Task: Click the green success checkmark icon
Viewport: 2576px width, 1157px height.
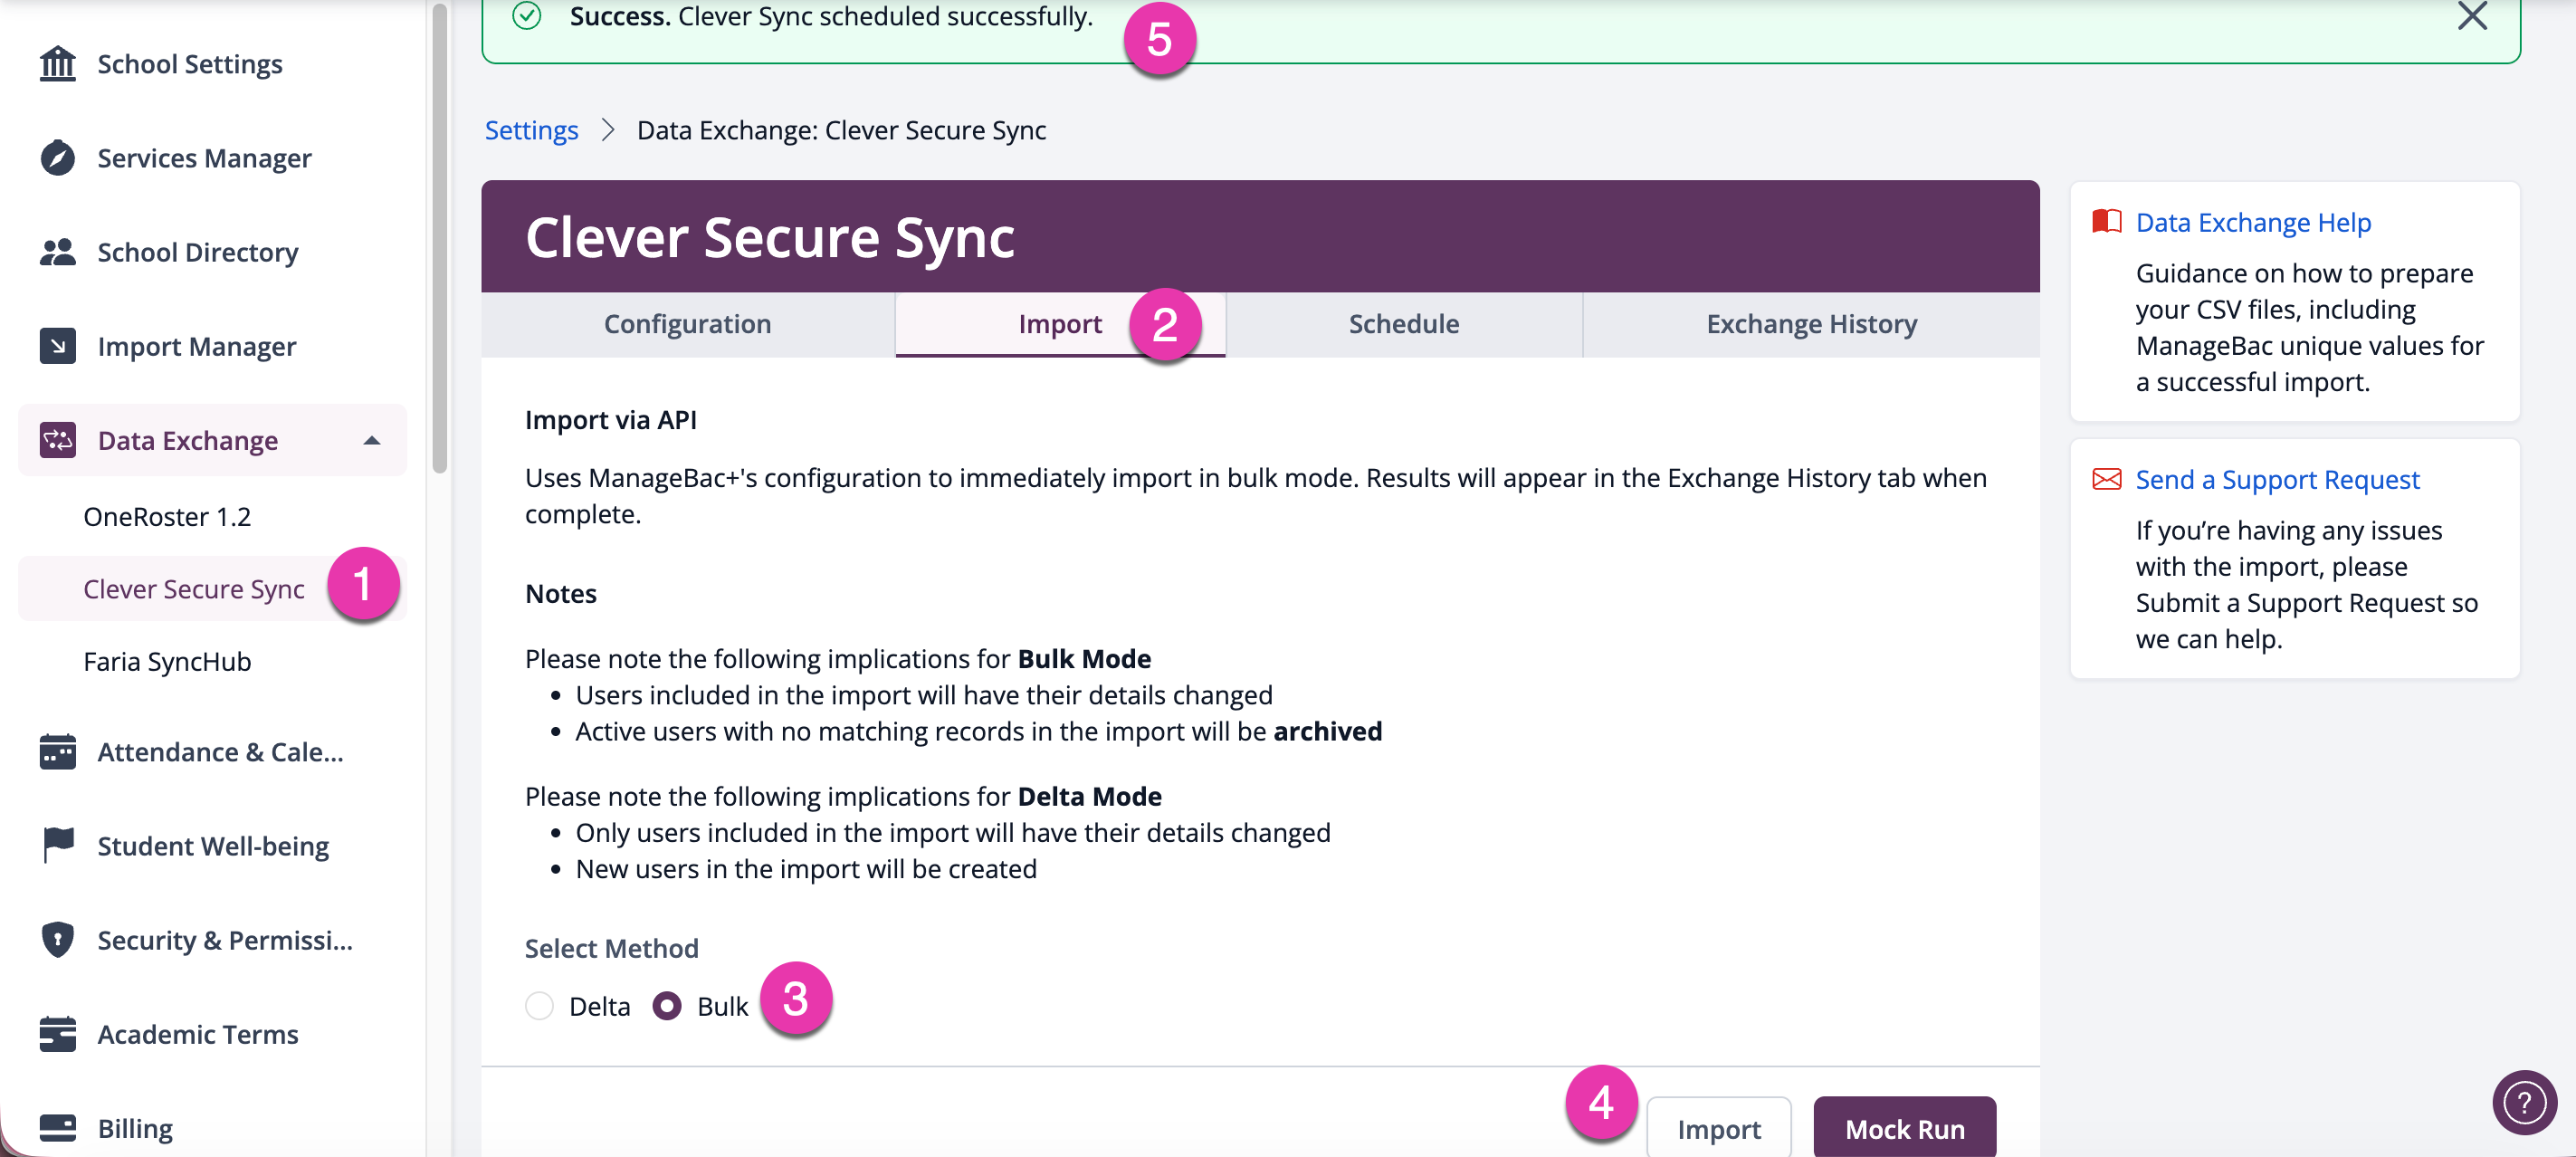Action: tap(527, 16)
